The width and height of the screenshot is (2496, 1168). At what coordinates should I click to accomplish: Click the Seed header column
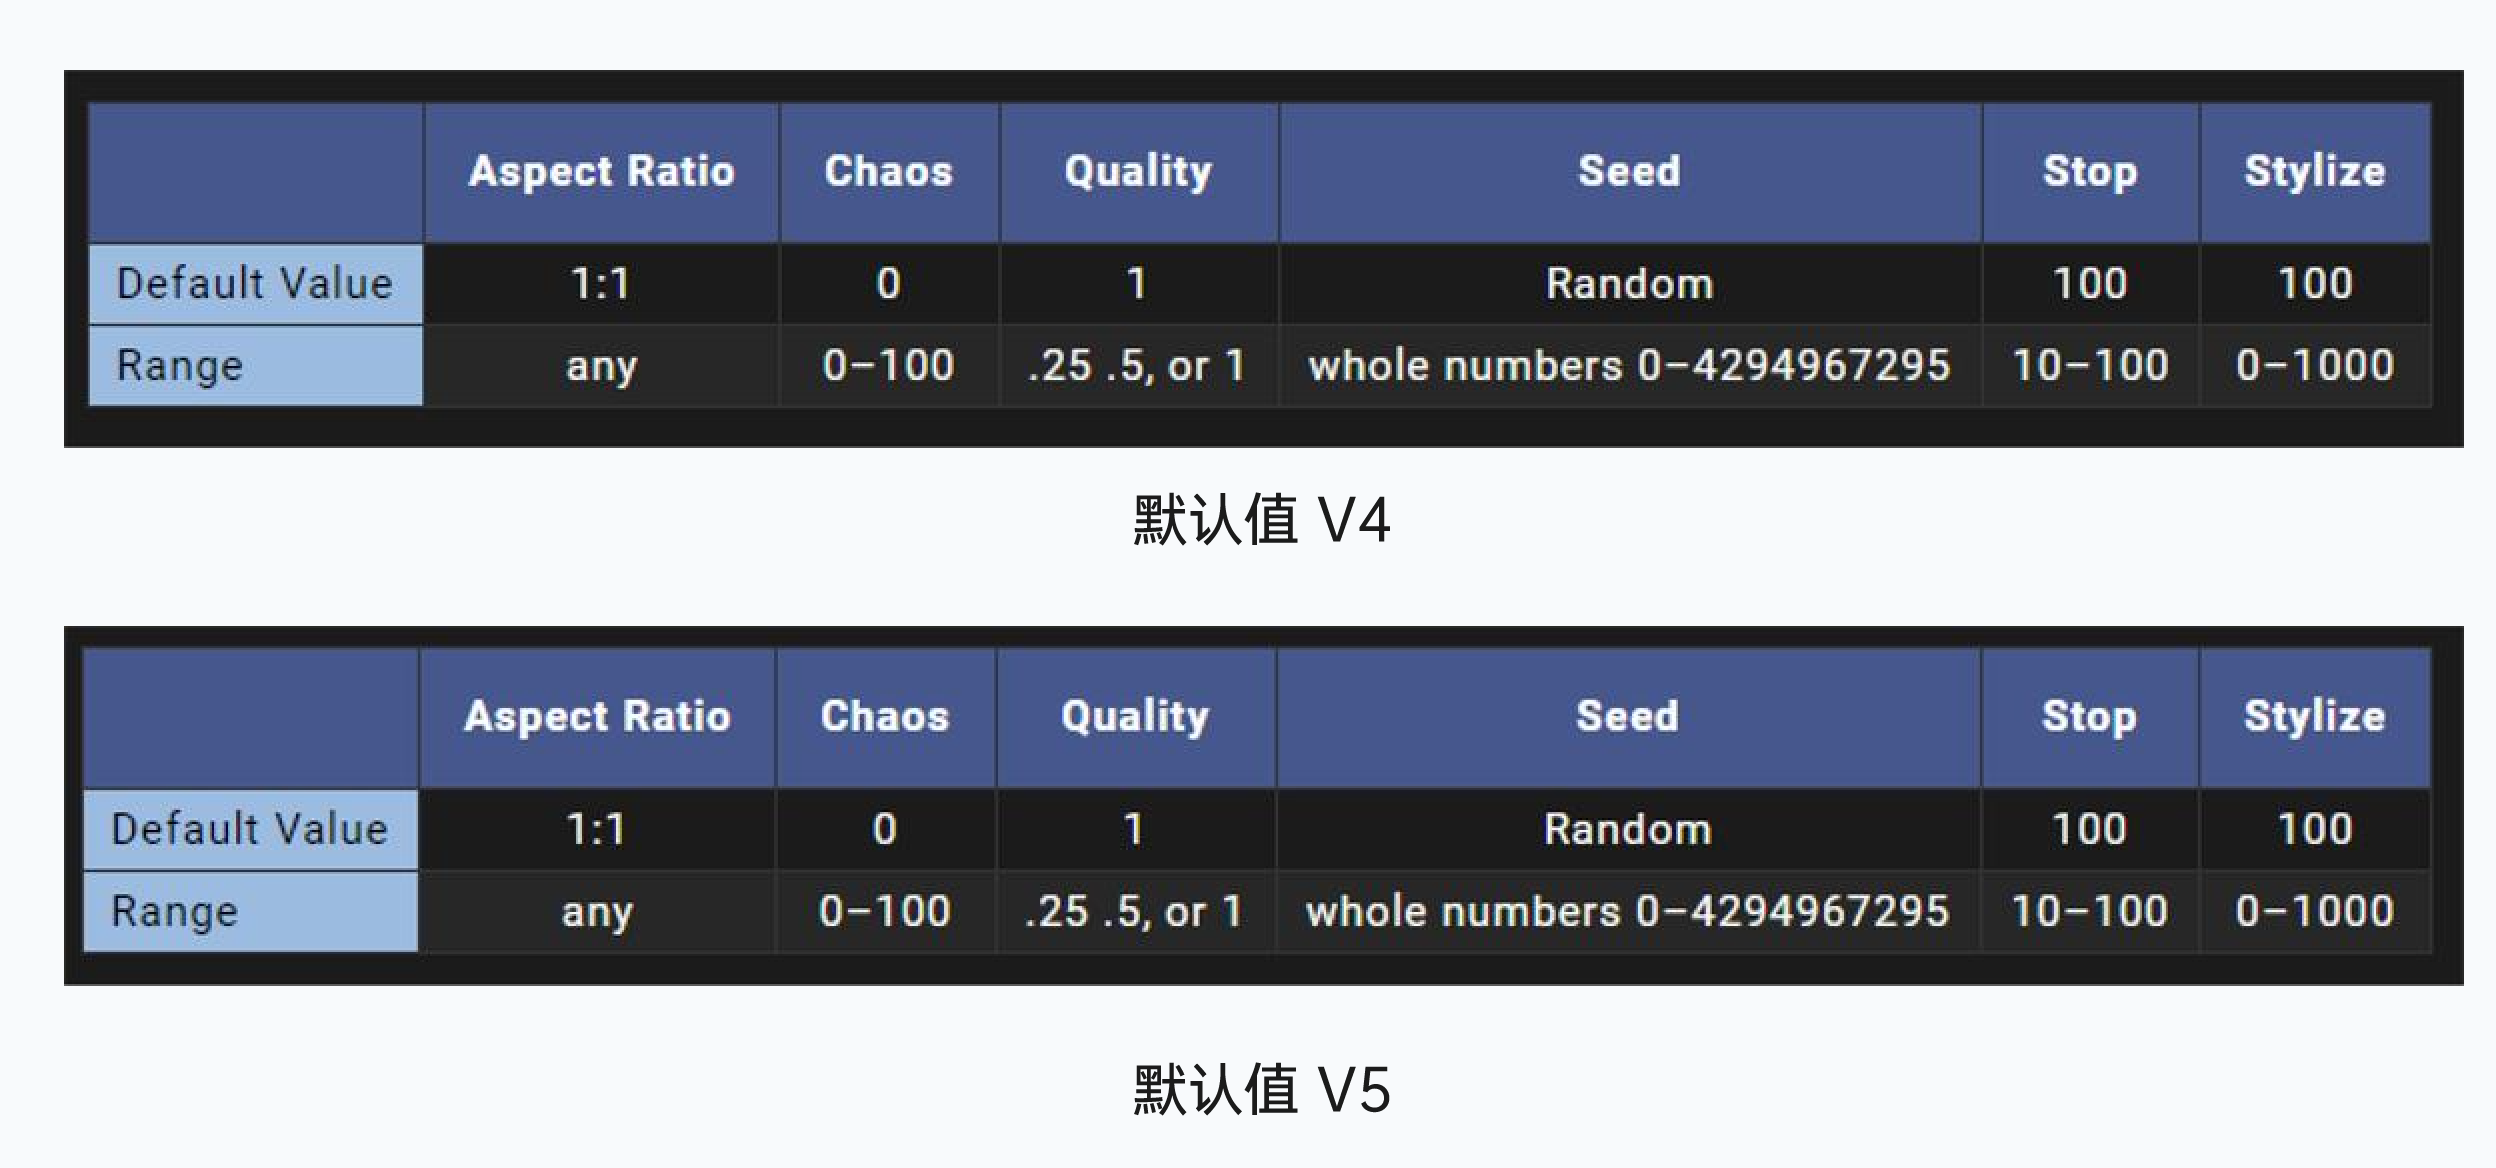click(1574, 159)
